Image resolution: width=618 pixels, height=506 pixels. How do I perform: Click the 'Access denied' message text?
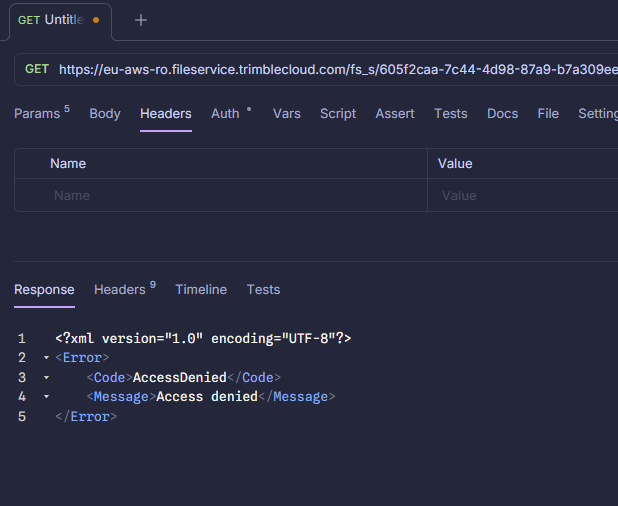pos(207,396)
